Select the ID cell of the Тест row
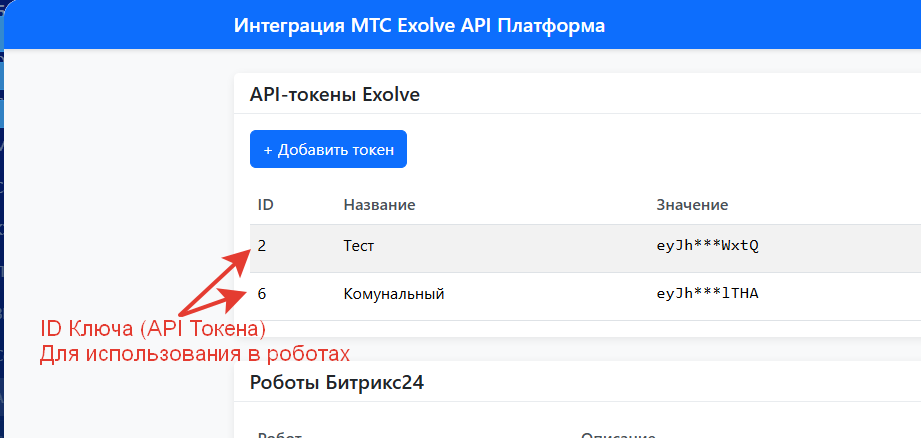 point(262,246)
